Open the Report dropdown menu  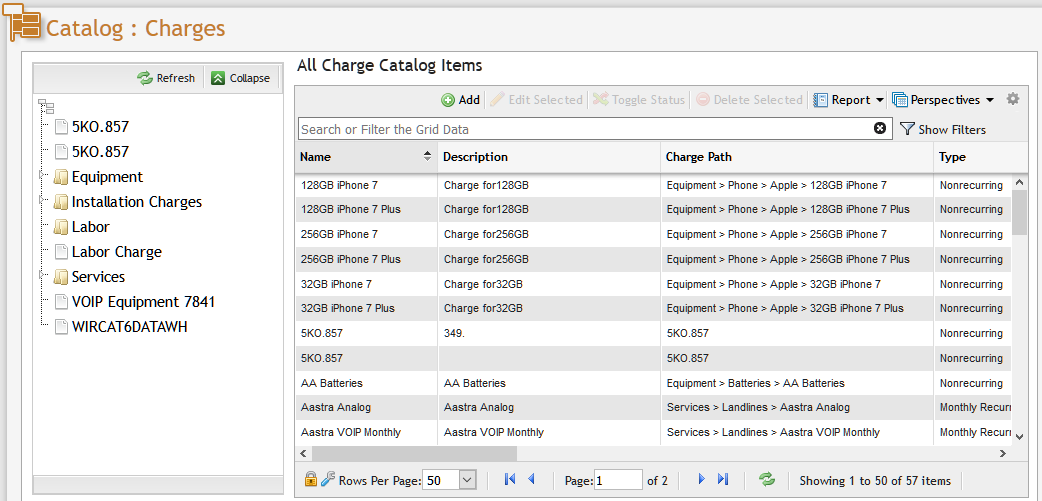pyautogui.click(x=849, y=100)
